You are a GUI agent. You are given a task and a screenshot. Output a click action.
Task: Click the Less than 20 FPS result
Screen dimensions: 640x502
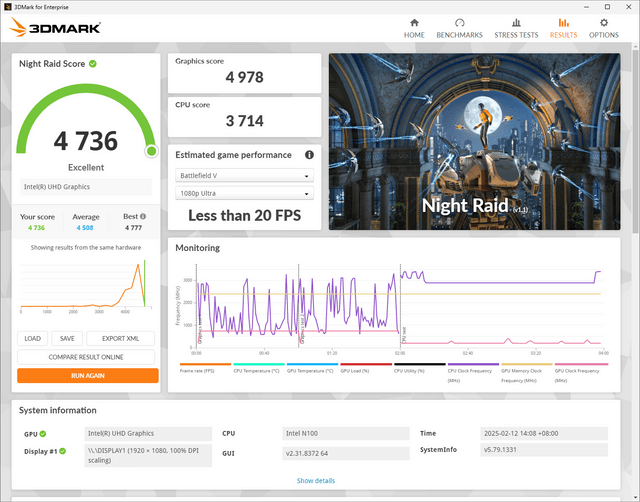click(244, 215)
